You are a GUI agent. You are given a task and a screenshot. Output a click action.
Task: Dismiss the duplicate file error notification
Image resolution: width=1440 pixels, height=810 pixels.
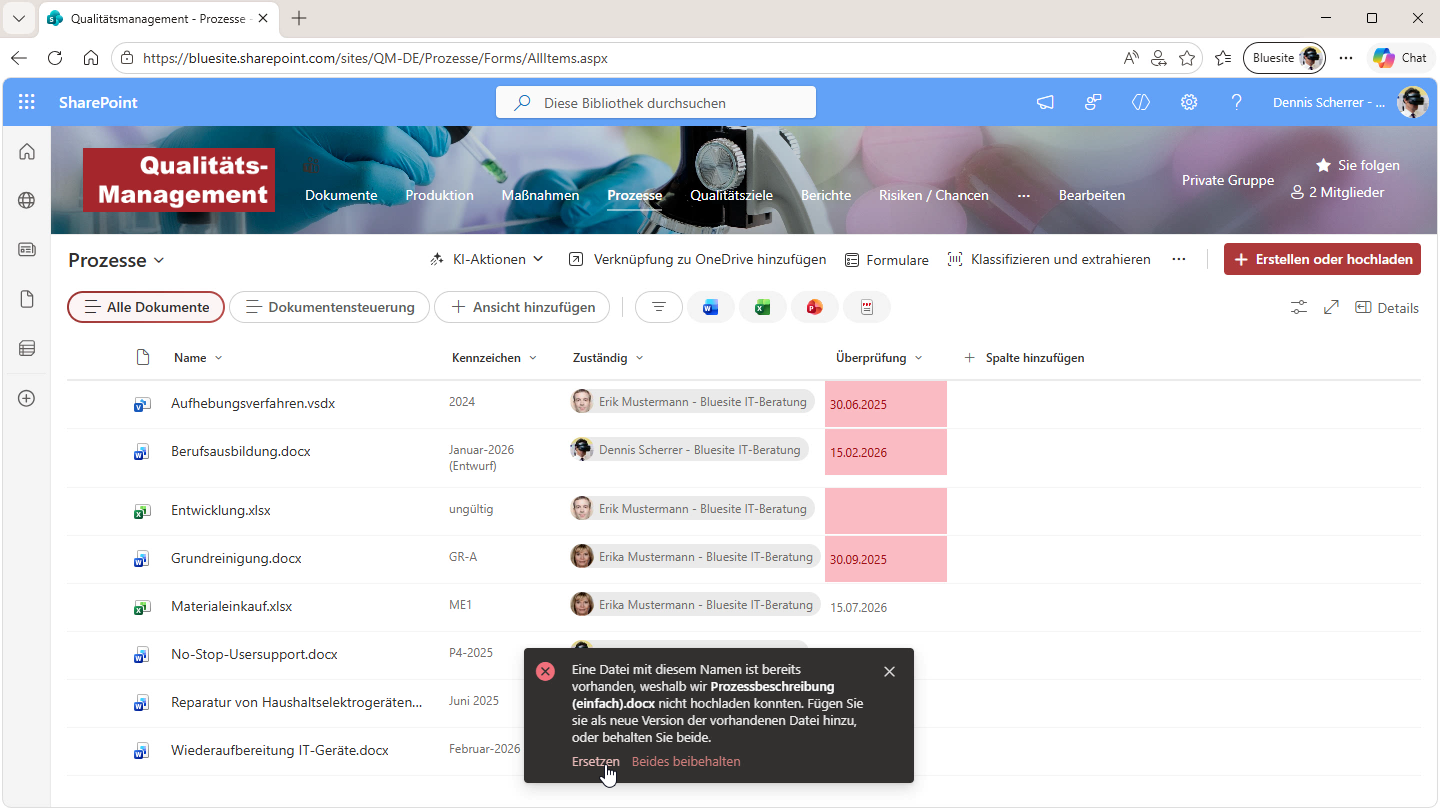889,672
